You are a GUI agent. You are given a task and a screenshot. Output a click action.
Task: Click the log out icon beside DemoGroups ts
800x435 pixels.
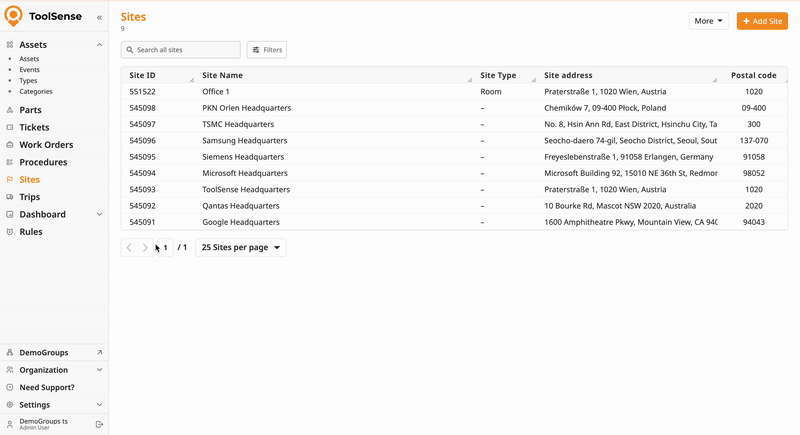pos(99,424)
